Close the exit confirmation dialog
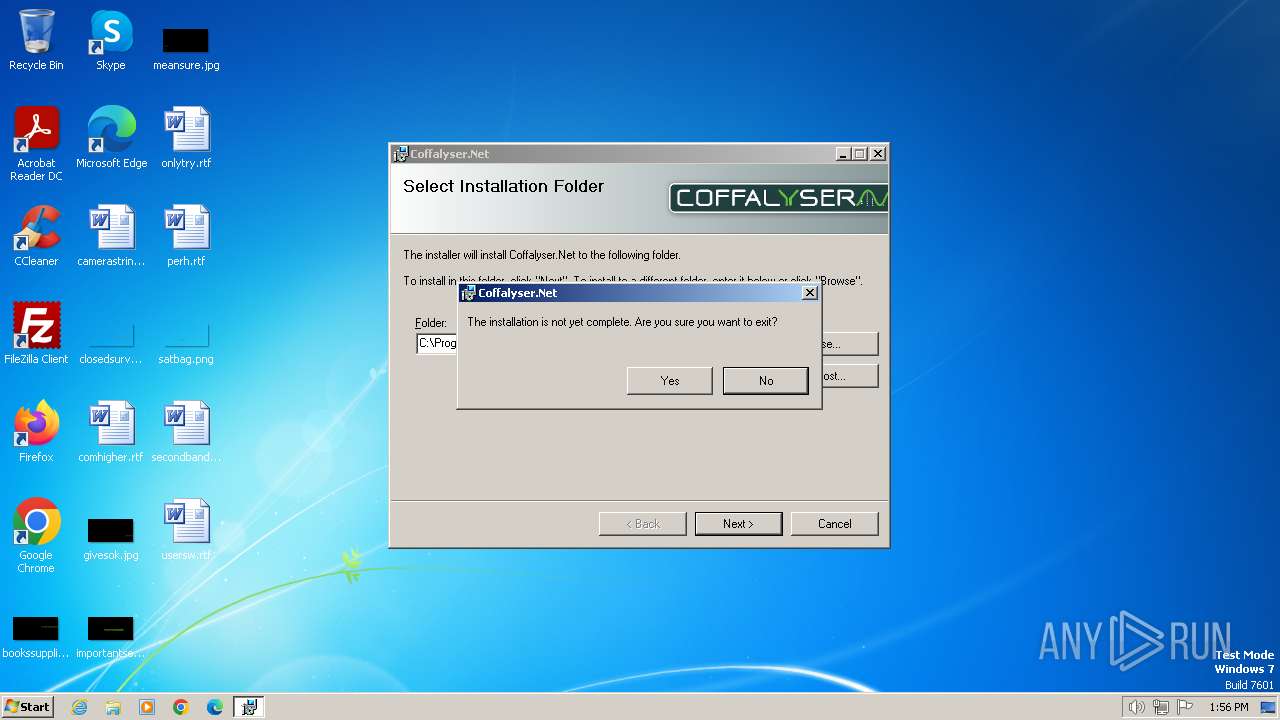 coord(810,293)
